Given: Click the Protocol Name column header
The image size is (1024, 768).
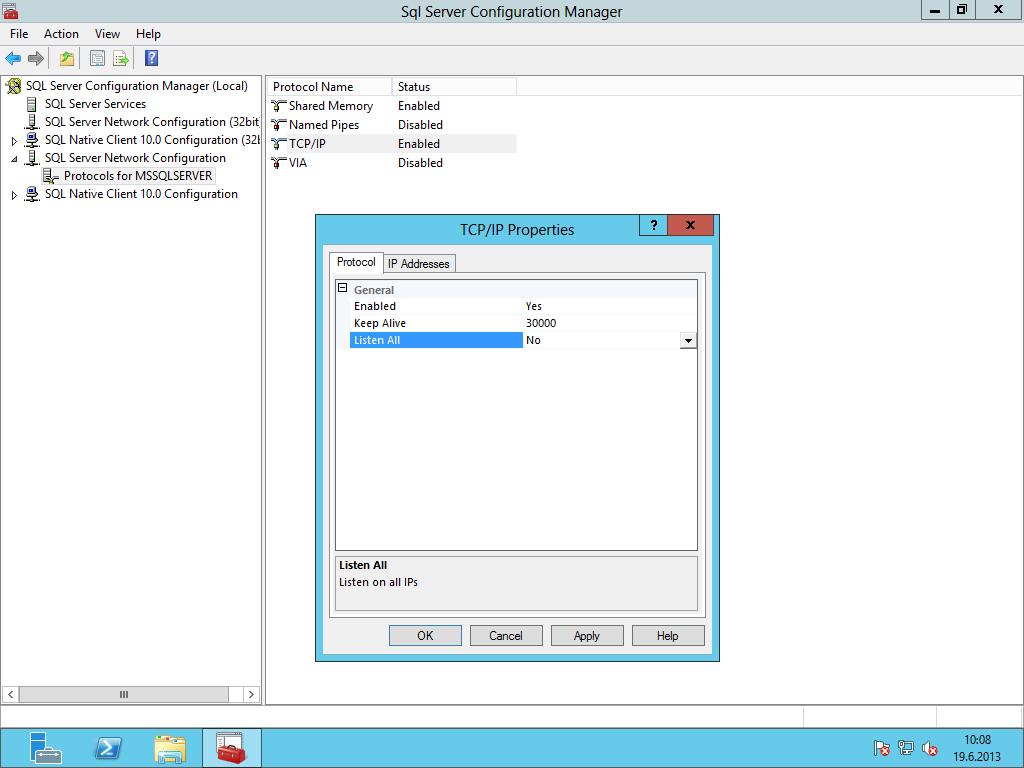Looking at the screenshot, I should point(329,87).
